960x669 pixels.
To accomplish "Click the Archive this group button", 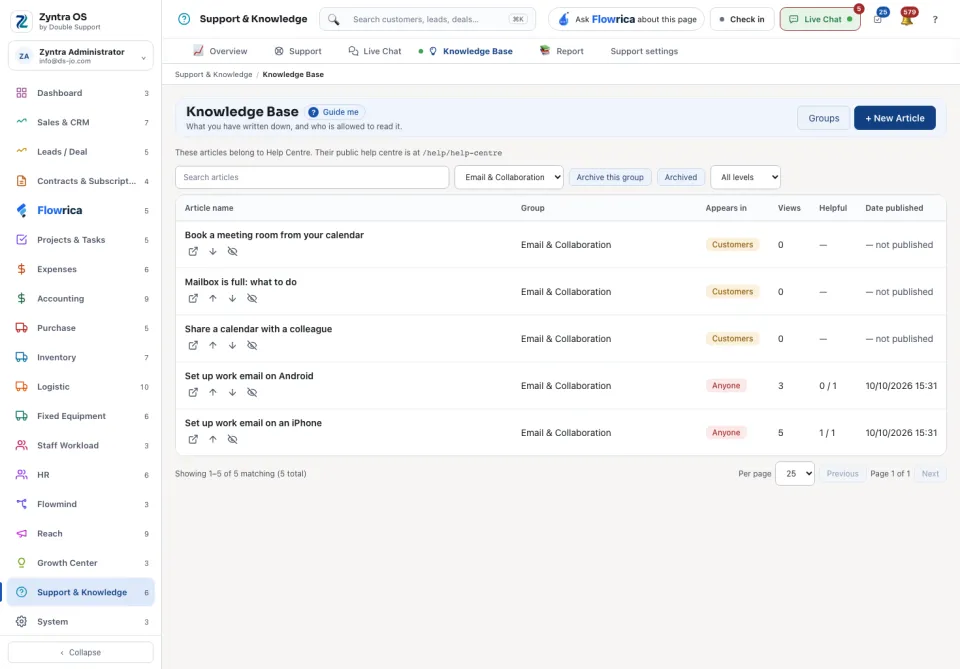I will click(x=610, y=178).
